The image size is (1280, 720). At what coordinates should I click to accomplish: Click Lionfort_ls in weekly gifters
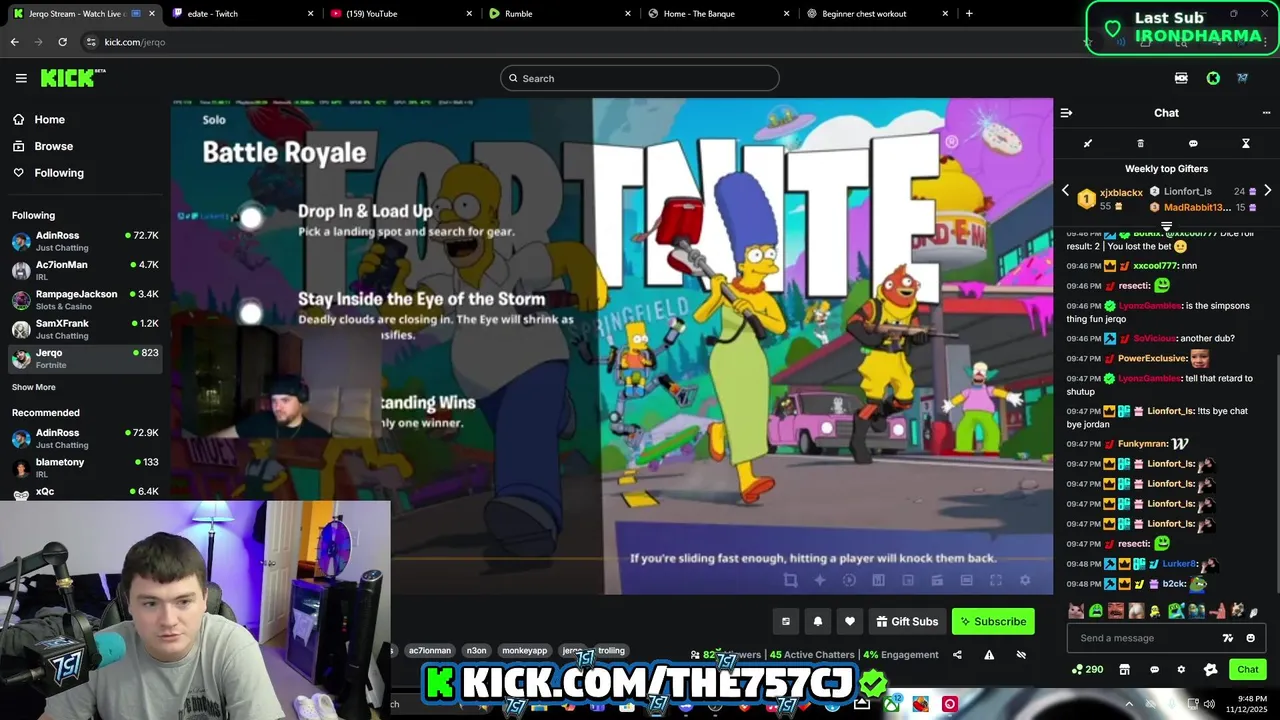(1187, 191)
